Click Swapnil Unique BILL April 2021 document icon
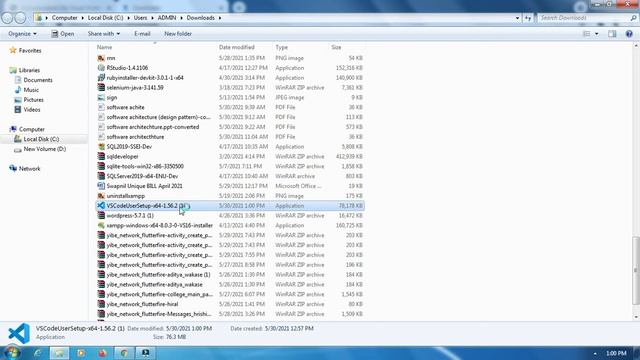Image resolution: width=640 pixels, height=360 pixels. pyautogui.click(x=101, y=186)
